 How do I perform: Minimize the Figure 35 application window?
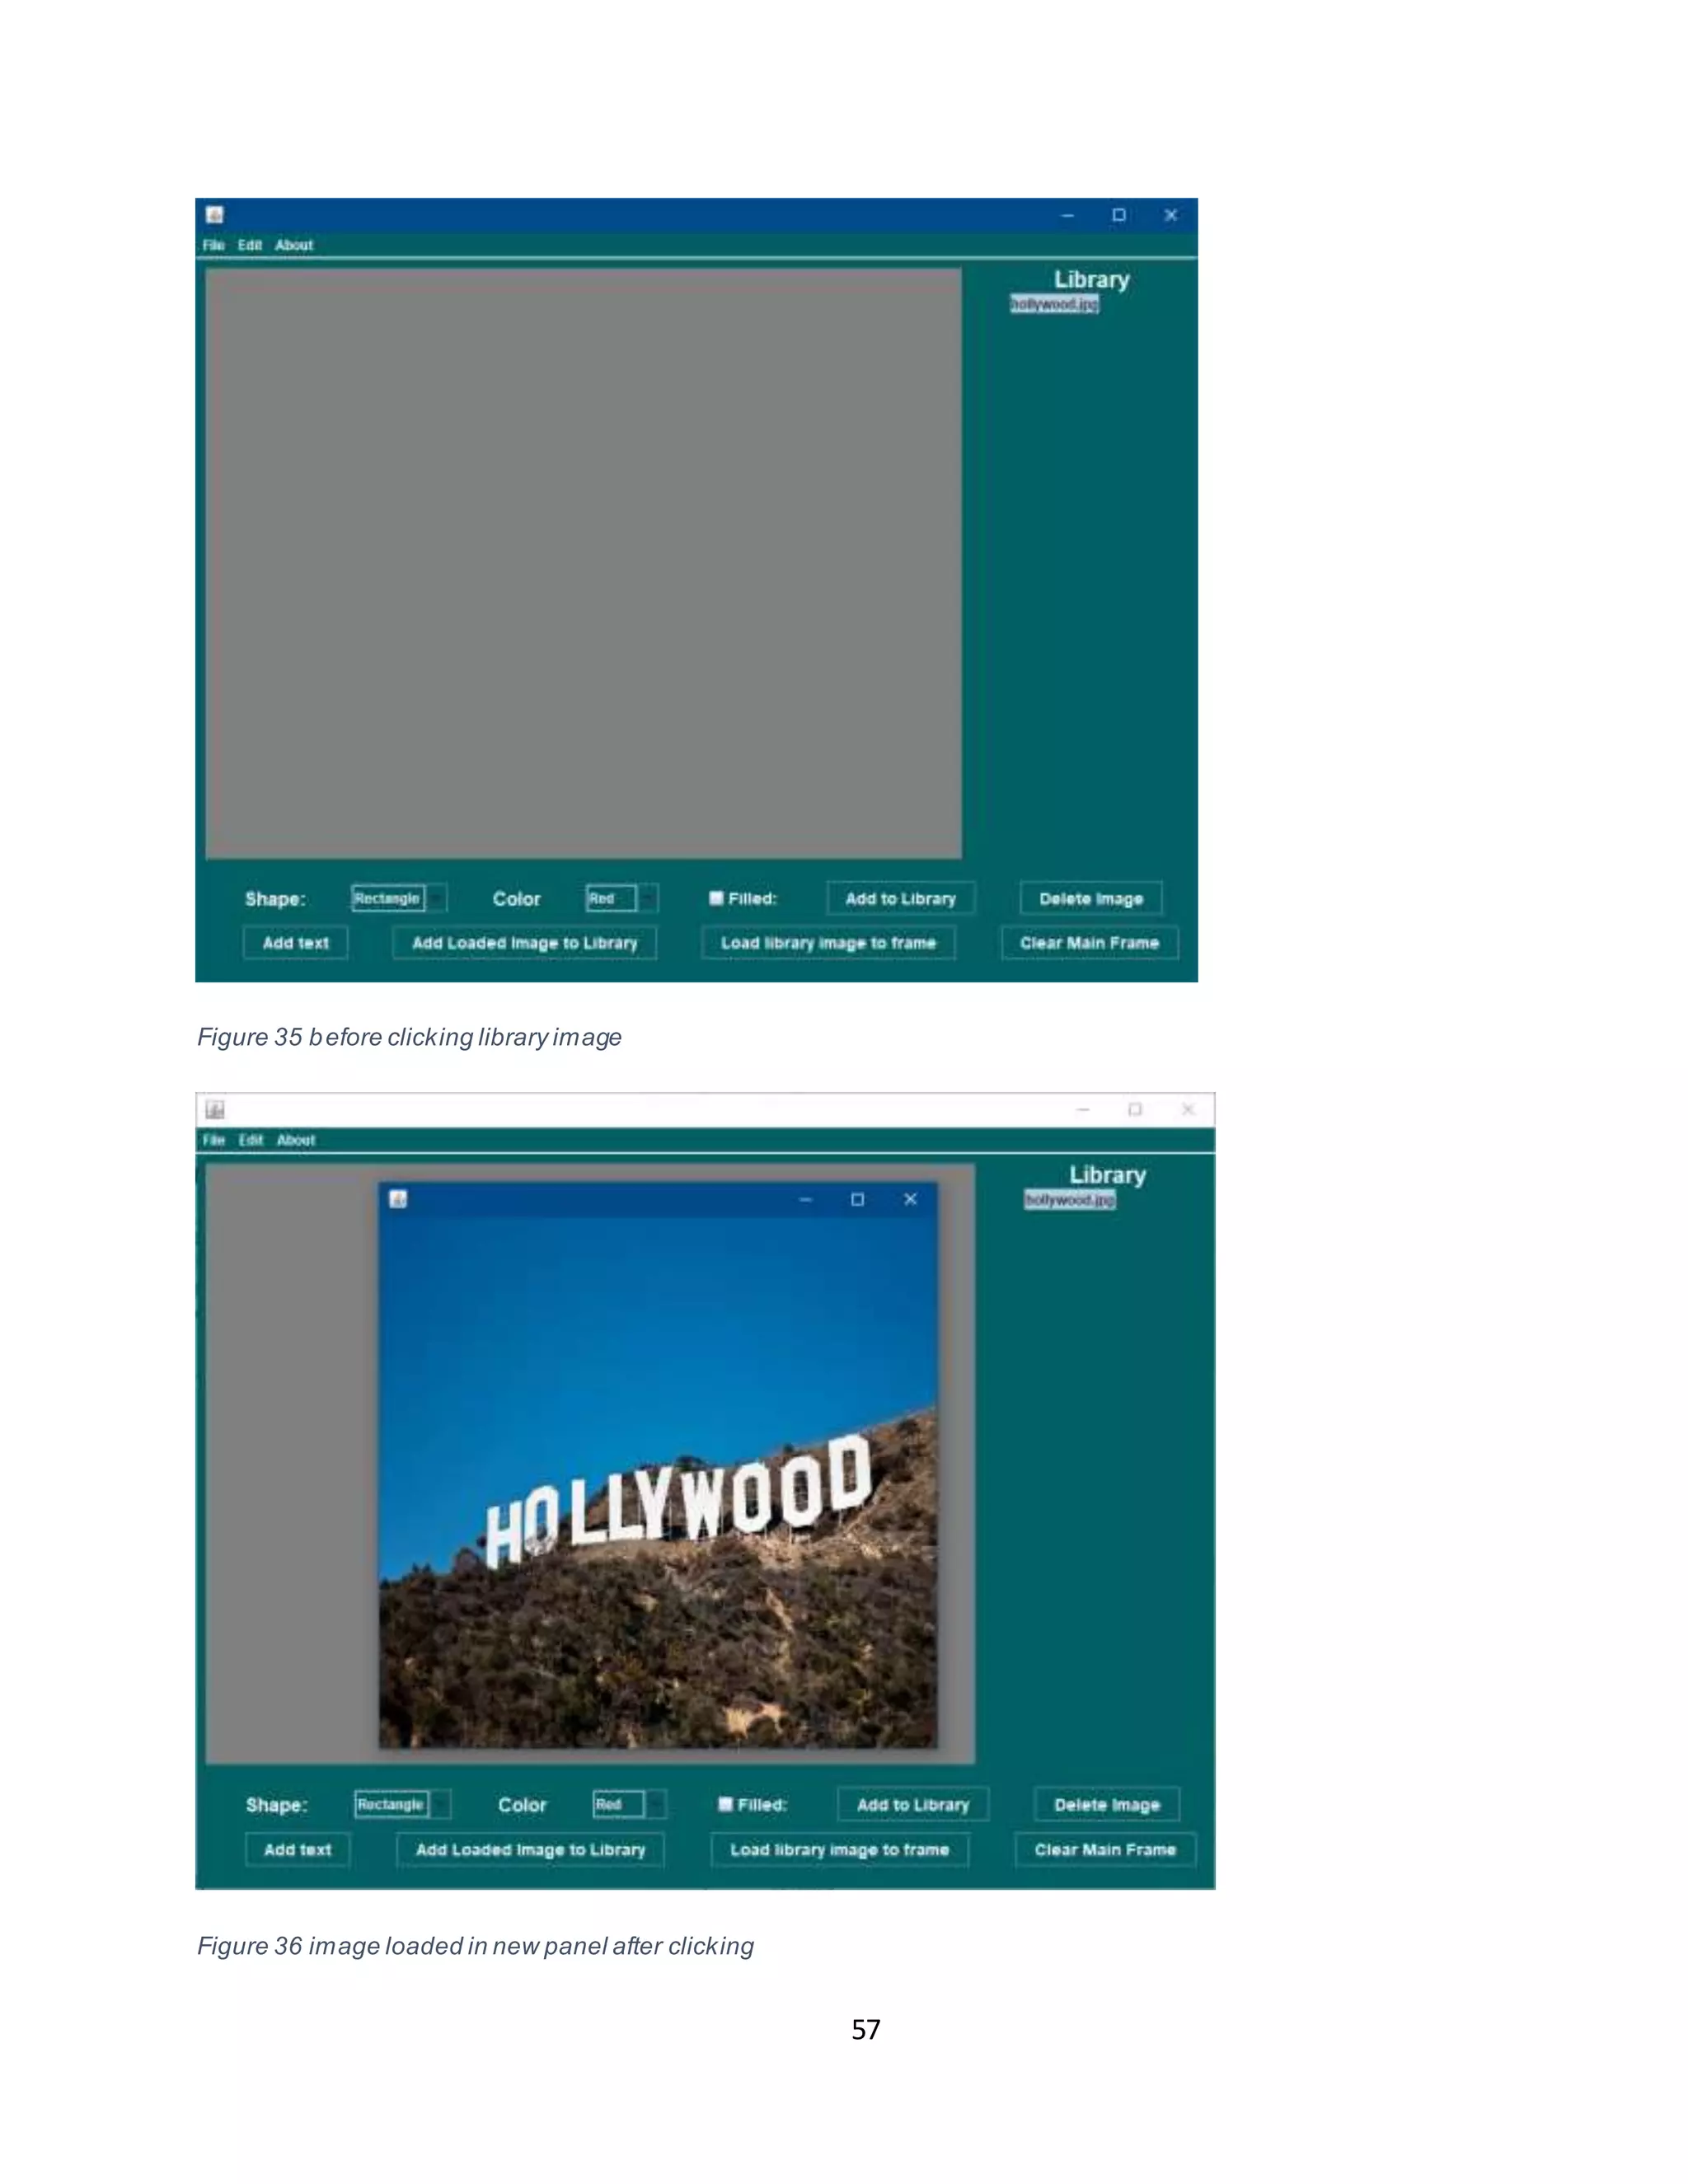pyautogui.click(x=1067, y=215)
